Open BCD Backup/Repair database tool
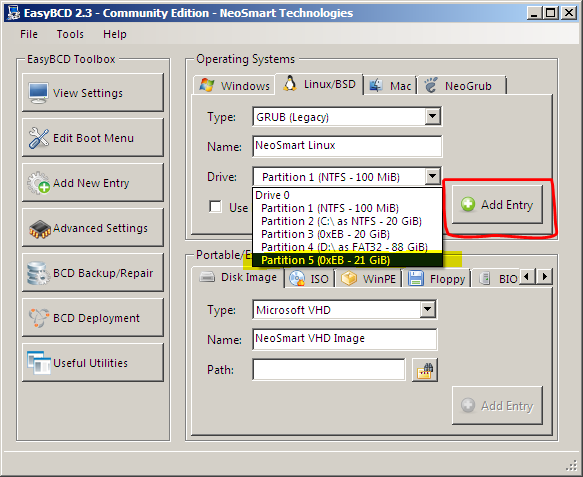 point(93,273)
